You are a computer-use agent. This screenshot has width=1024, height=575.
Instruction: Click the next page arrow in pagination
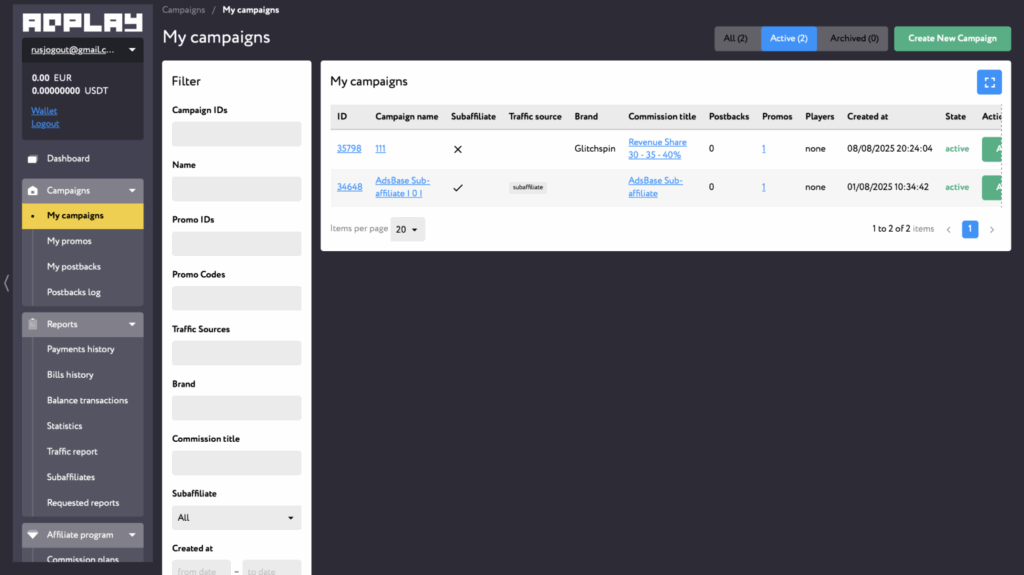pyautogui.click(x=992, y=230)
